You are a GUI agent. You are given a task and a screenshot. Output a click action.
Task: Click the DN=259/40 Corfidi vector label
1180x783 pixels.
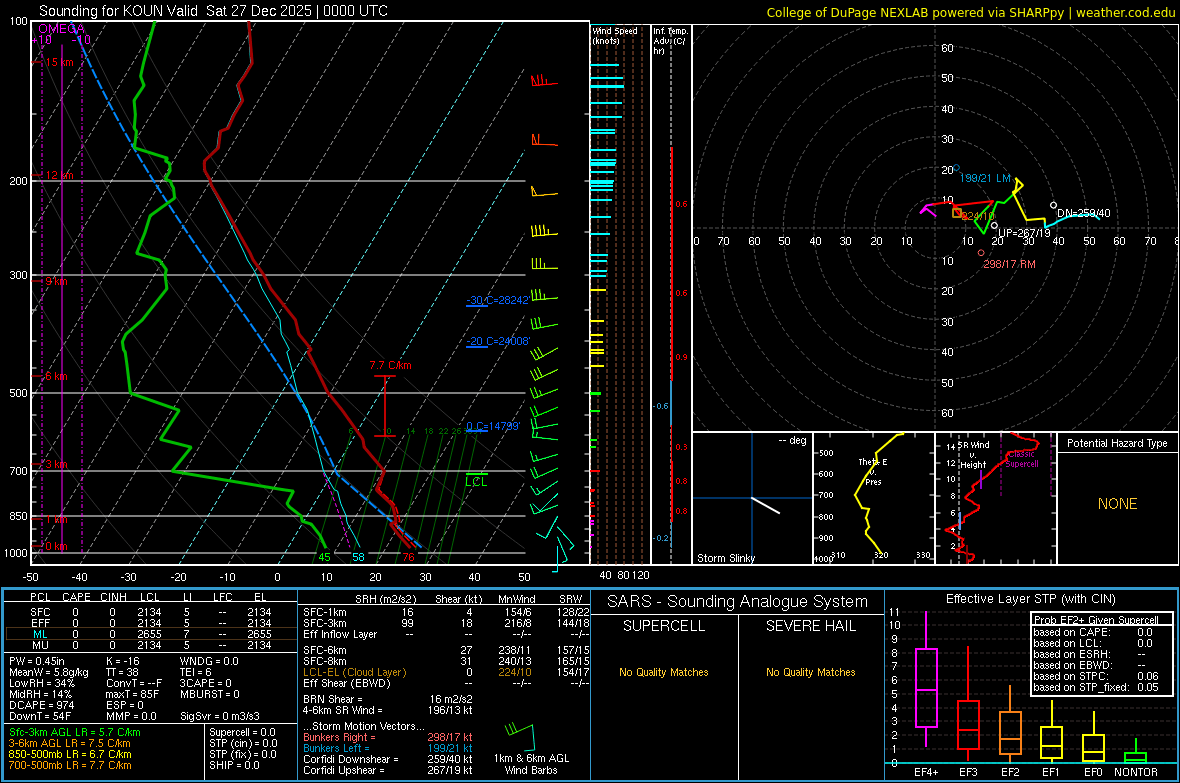[1084, 213]
